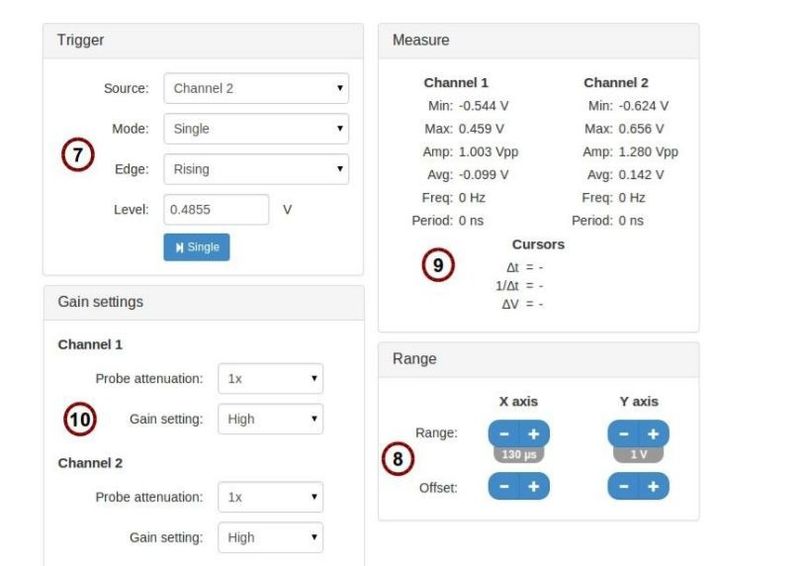Viewport: 800px width, 566px height.
Task: Select Channel 2 Max value 0.656 V
Action: click(x=641, y=129)
